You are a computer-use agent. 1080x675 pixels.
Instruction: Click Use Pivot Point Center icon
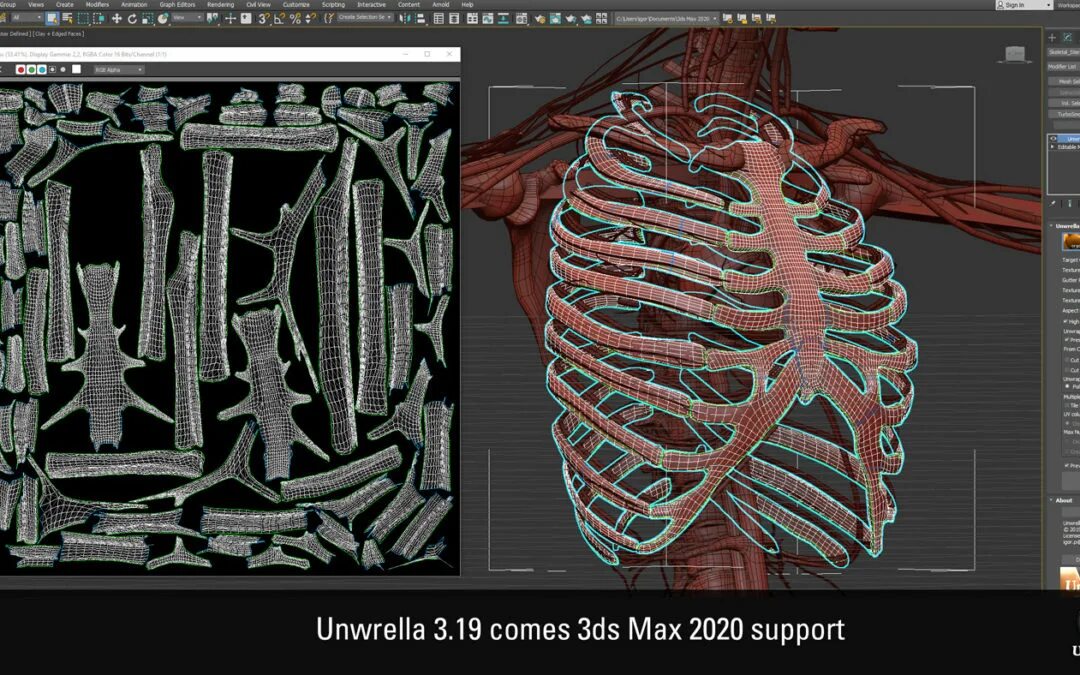pos(212,19)
